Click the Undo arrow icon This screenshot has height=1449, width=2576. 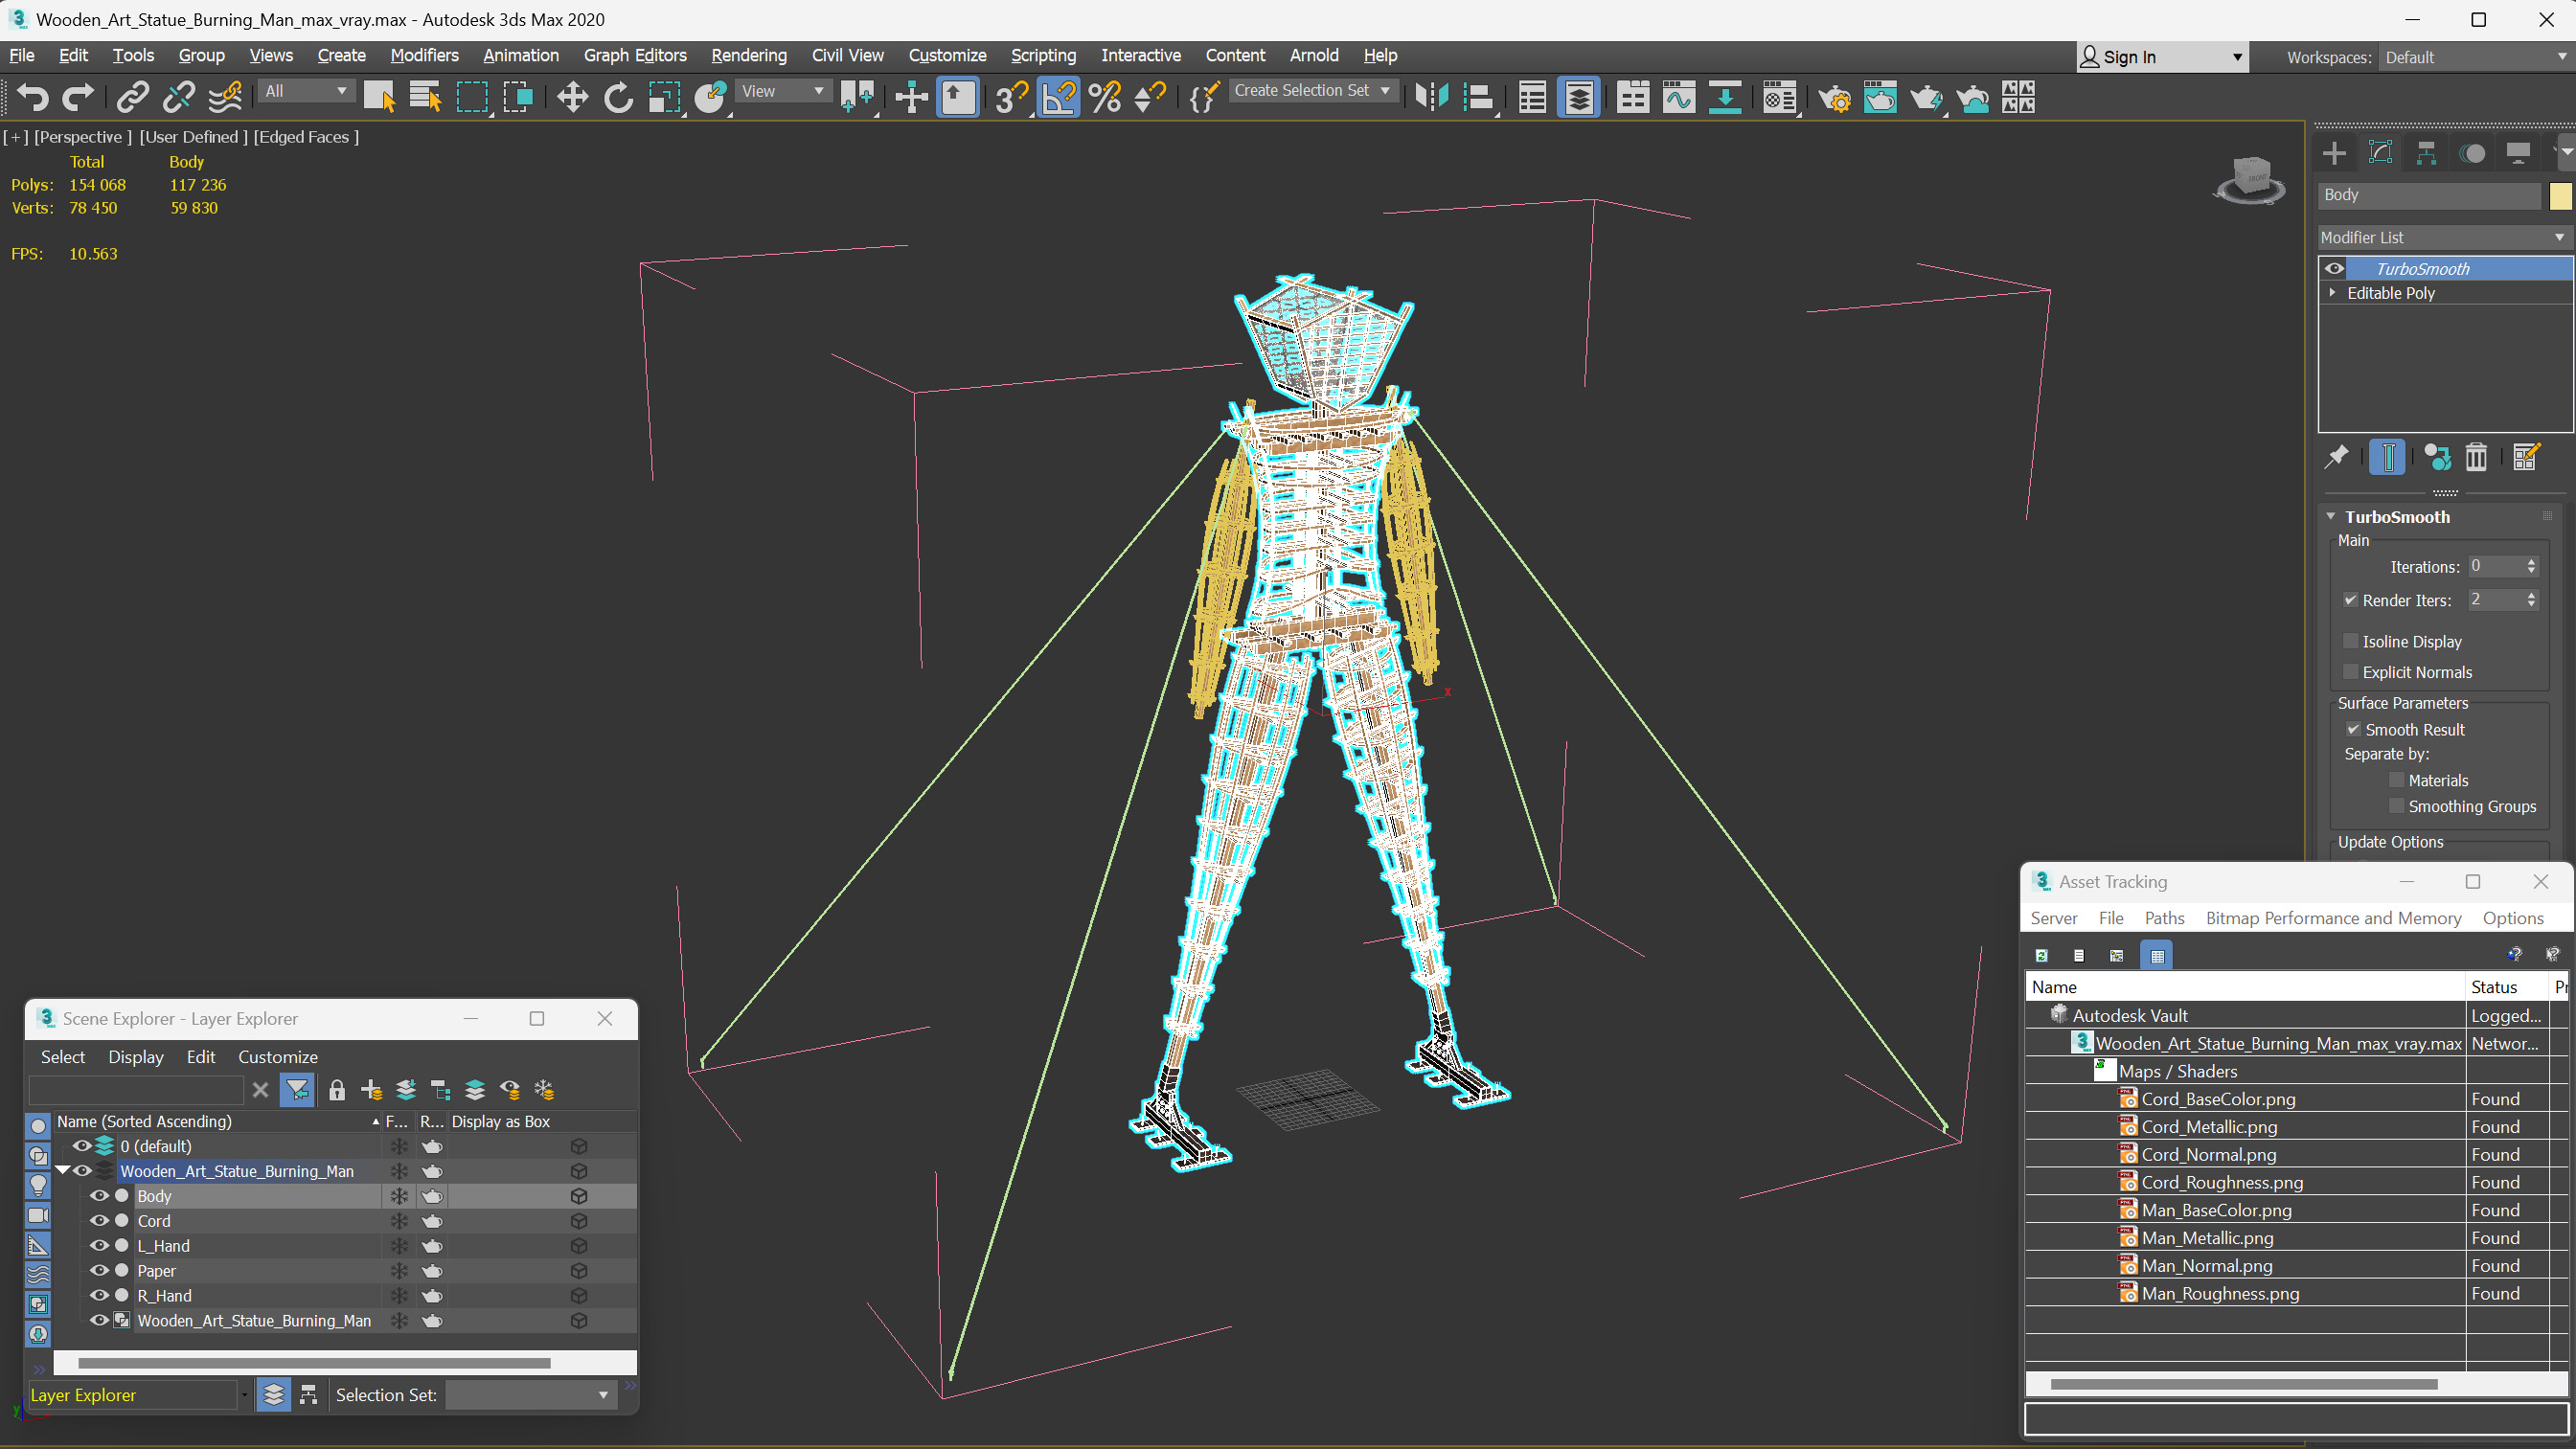[33, 97]
